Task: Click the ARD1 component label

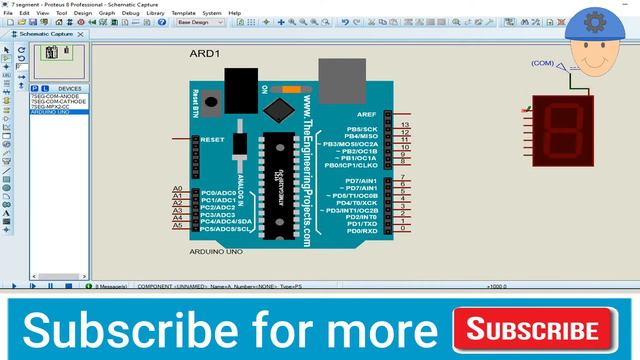Action: 205,53
